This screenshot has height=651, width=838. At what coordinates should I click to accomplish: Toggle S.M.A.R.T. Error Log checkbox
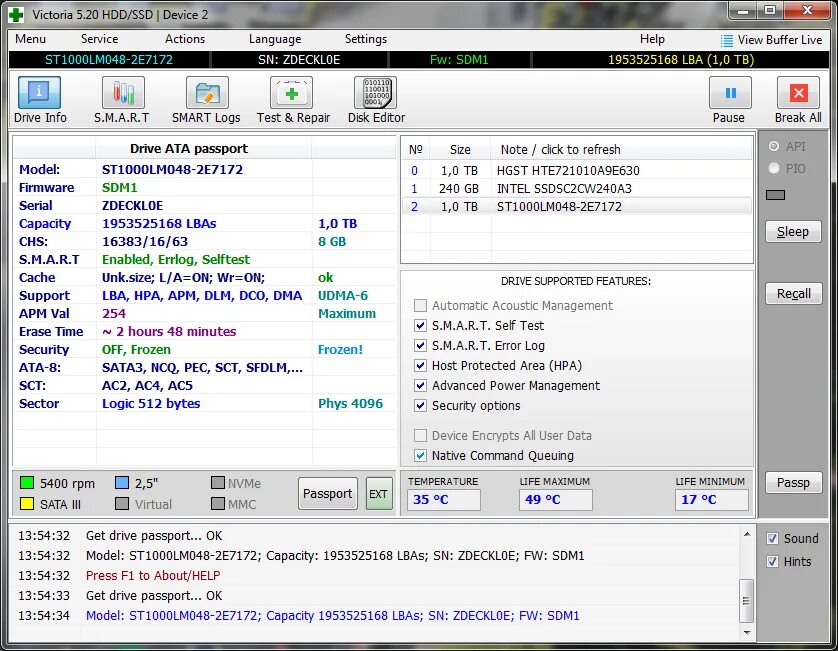[421, 345]
